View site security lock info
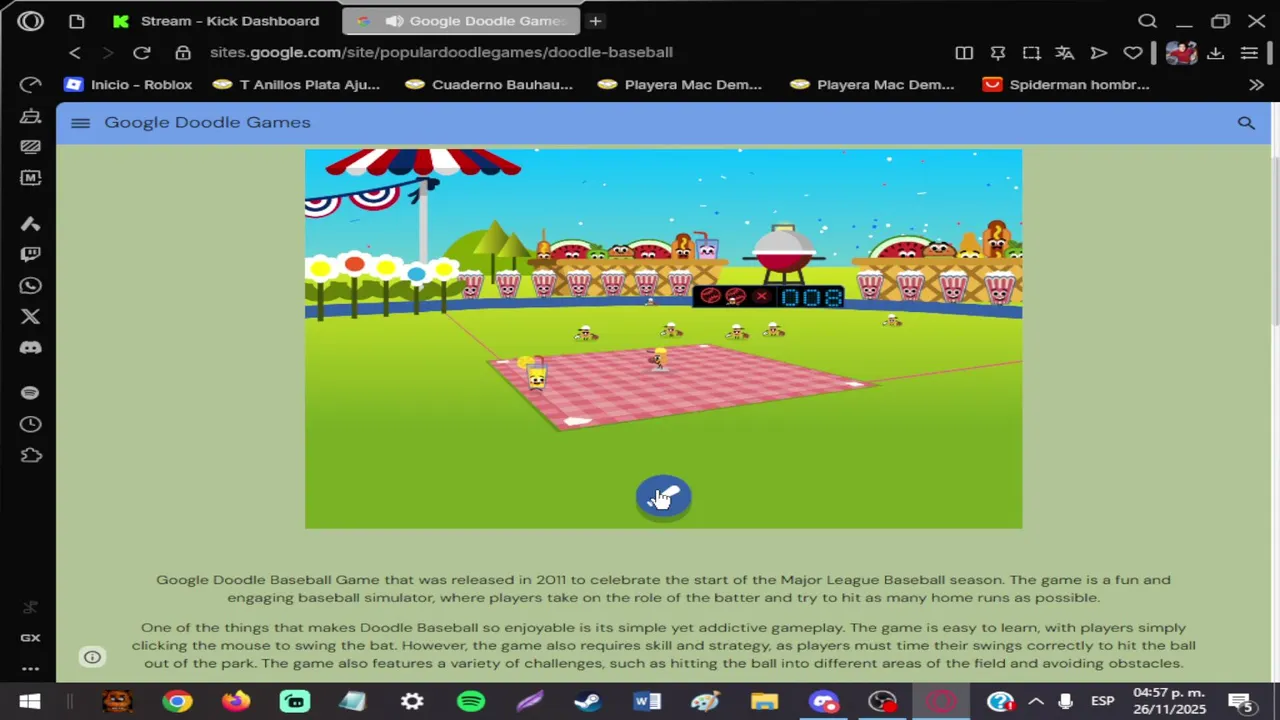 [x=183, y=52]
